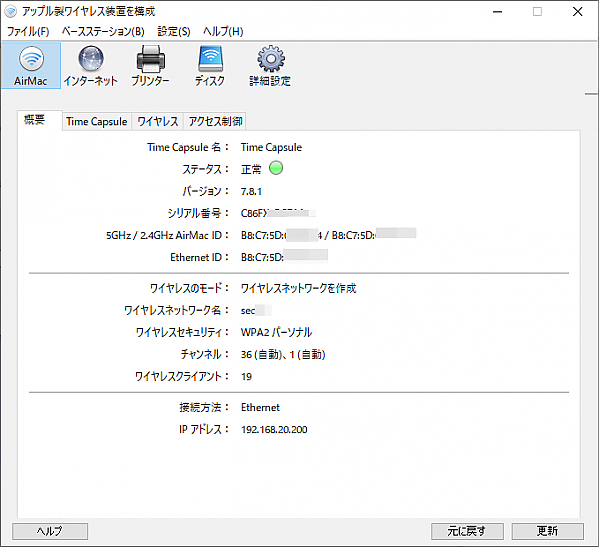
Task: Click the ヘルプ button at bottom
Action: tap(50, 531)
